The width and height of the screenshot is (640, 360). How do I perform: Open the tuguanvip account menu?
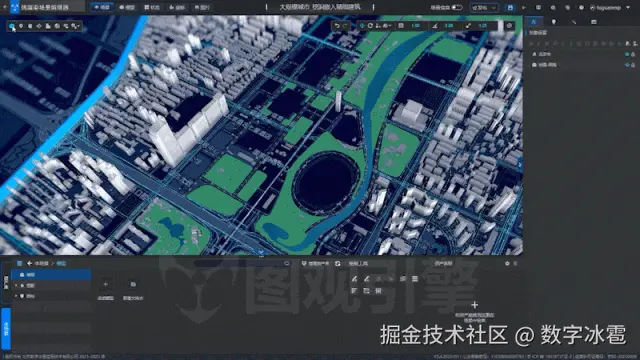click(610, 7)
